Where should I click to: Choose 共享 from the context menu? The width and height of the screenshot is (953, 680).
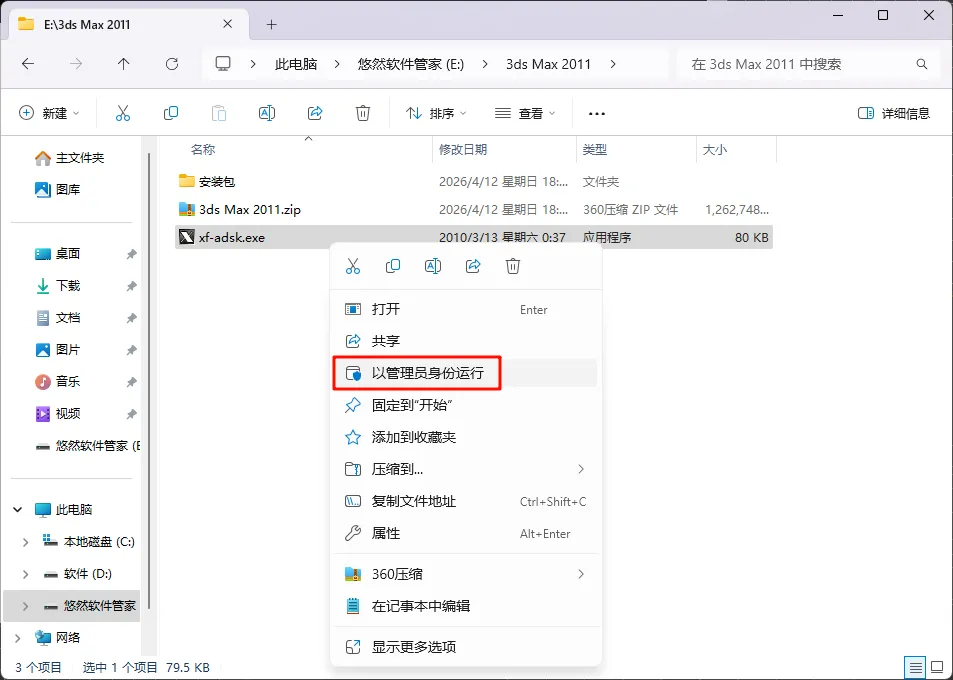click(x=466, y=341)
